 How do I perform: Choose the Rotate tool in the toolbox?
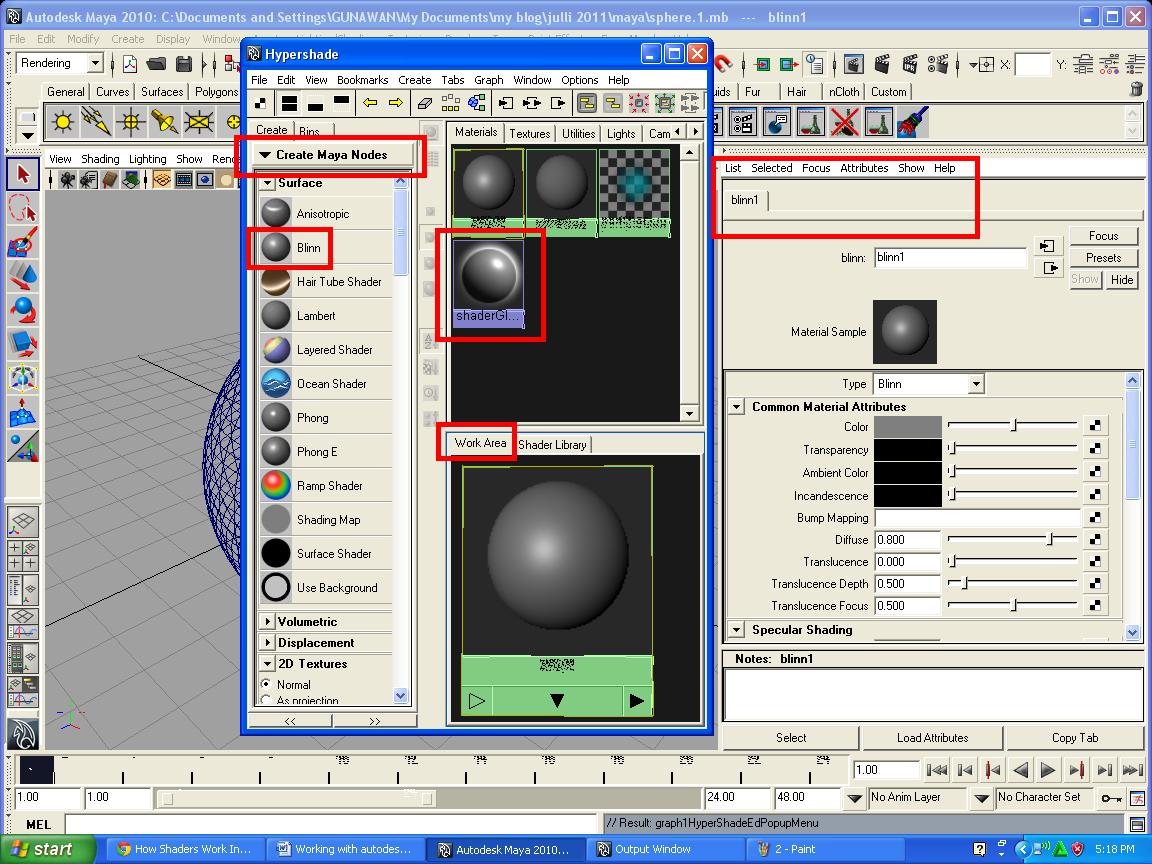[23, 309]
